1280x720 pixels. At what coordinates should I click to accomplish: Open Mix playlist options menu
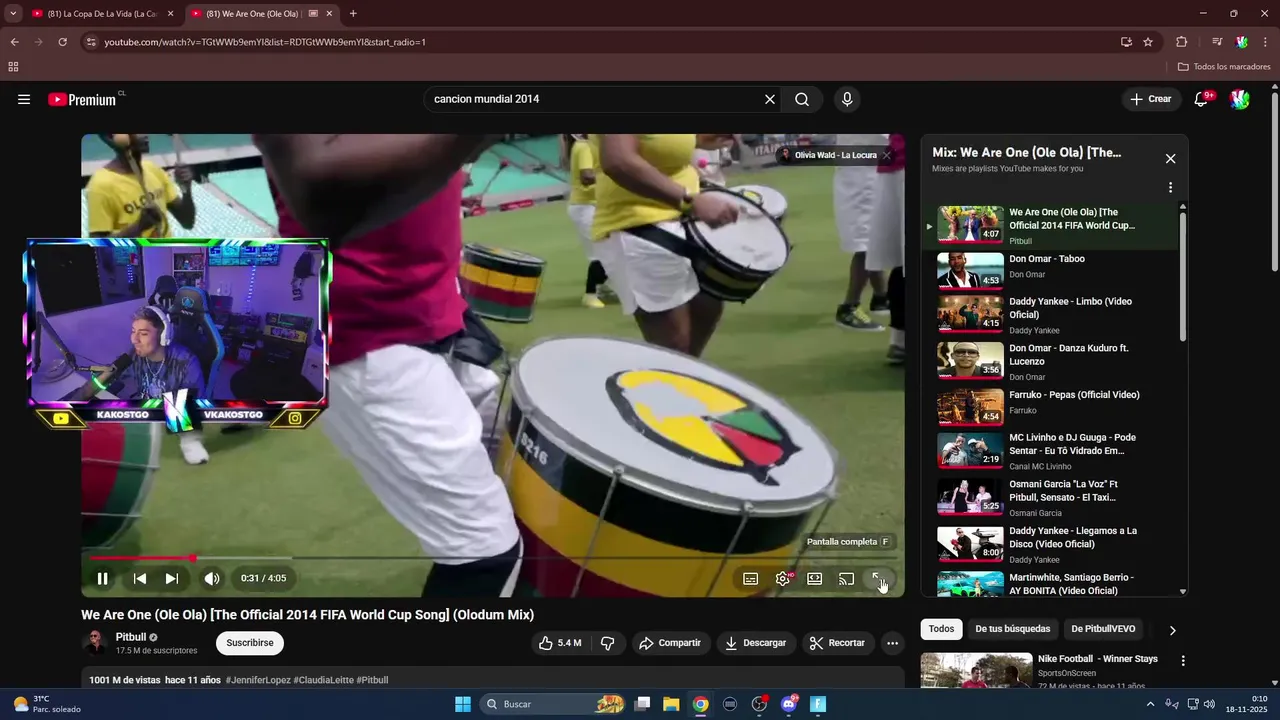pyautogui.click(x=1170, y=187)
